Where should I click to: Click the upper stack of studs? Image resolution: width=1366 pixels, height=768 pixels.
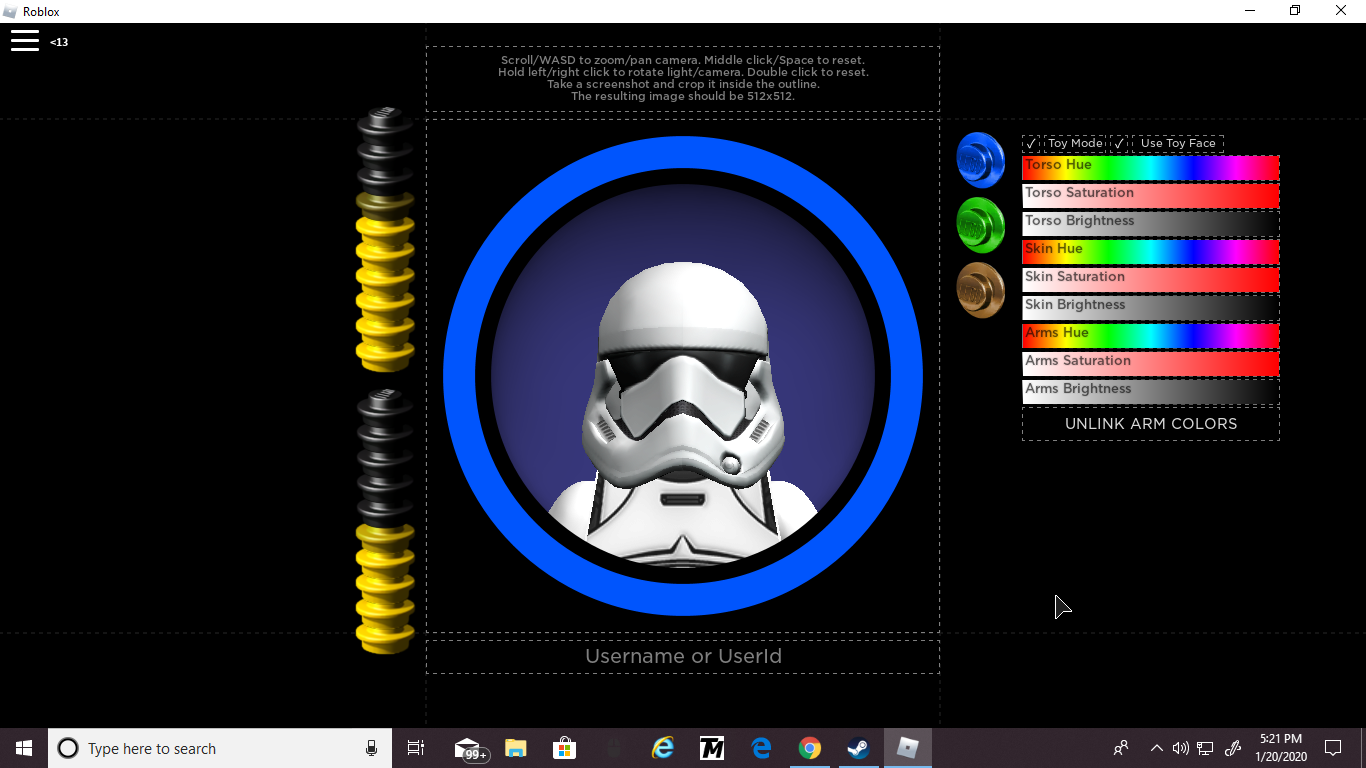tap(386, 240)
